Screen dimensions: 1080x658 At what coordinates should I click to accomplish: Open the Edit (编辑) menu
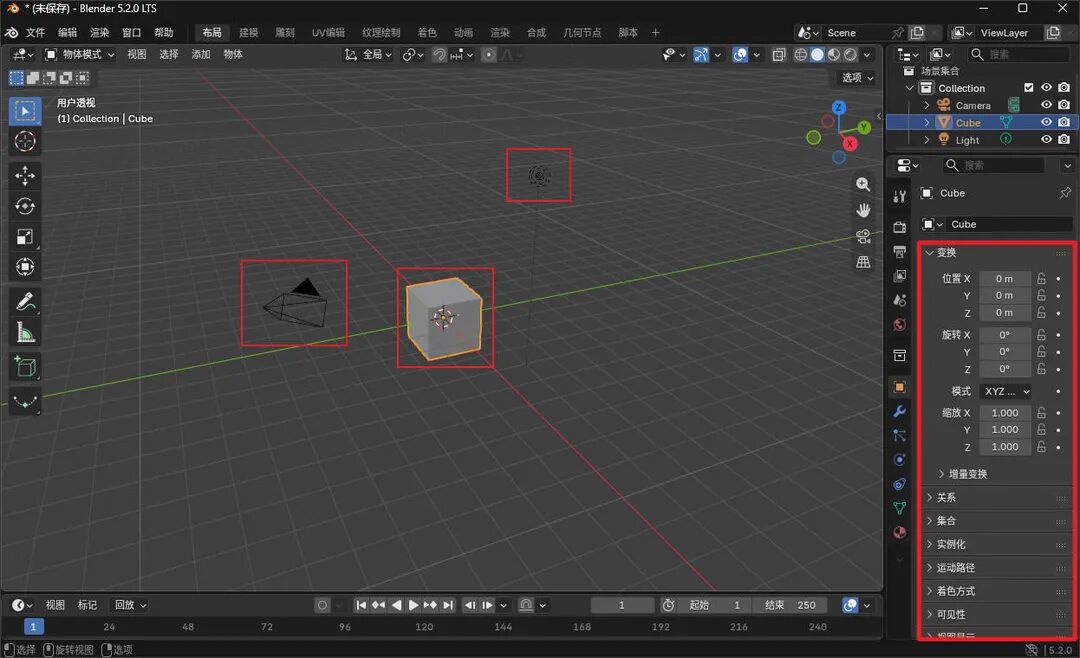coord(68,32)
